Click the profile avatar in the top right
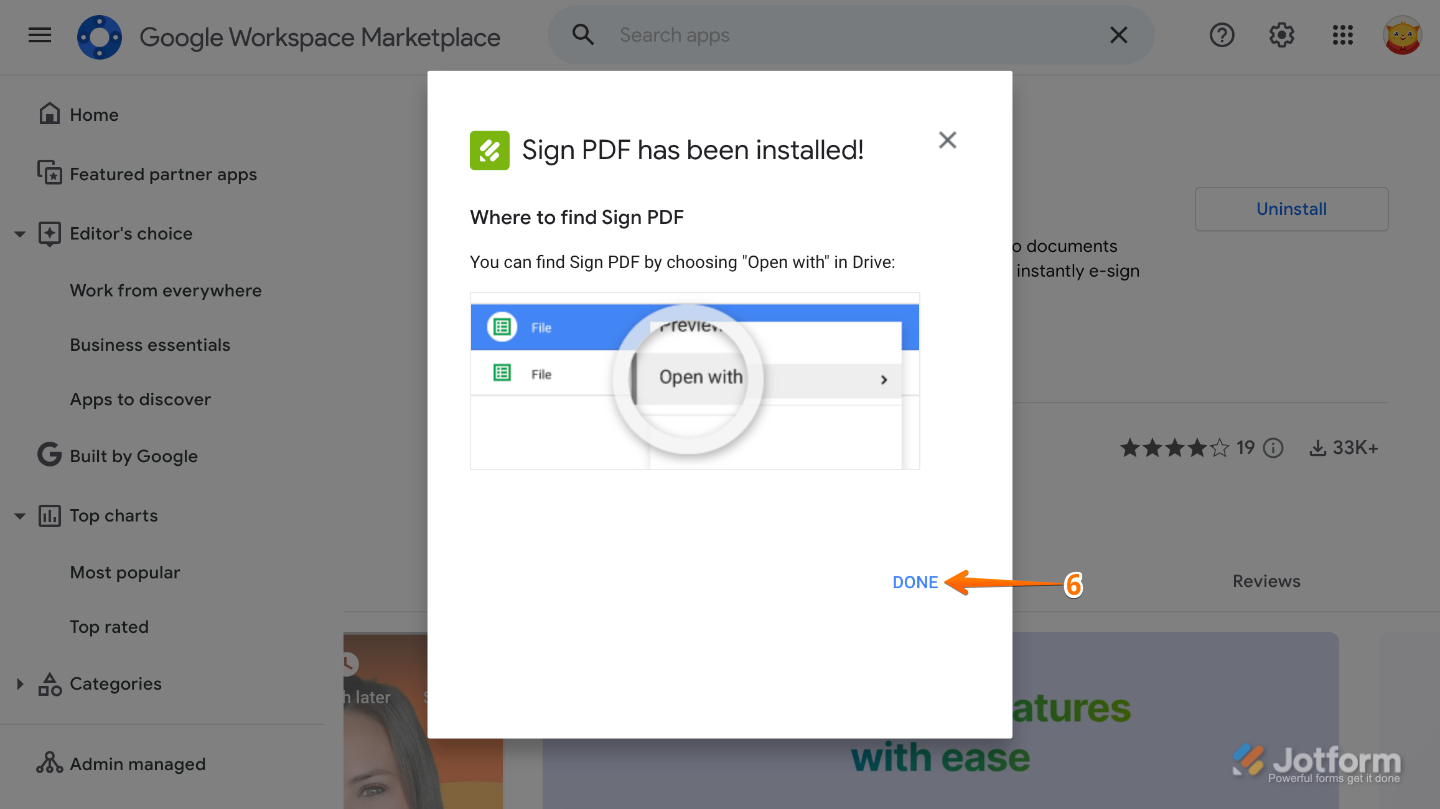The width and height of the screenshot is (1440, 809). pyautogui.click(x=1403, y=34)
